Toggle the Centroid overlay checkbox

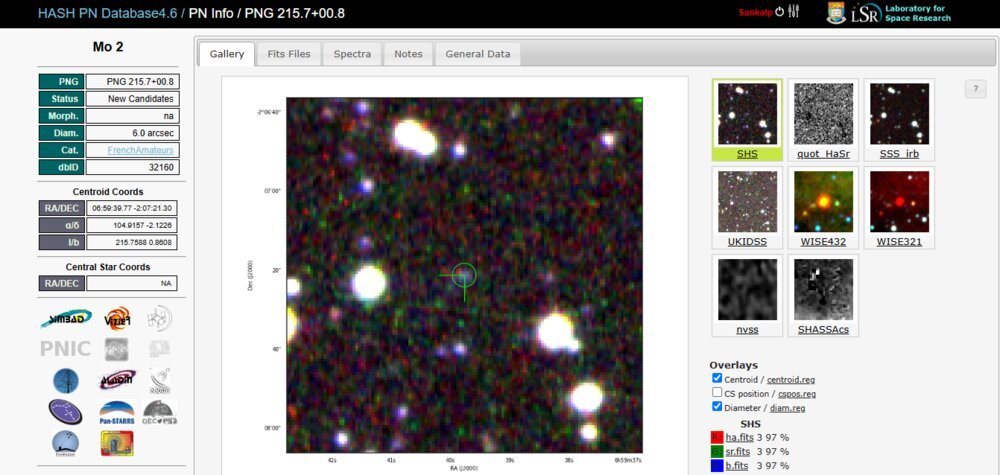coord(717,378)
